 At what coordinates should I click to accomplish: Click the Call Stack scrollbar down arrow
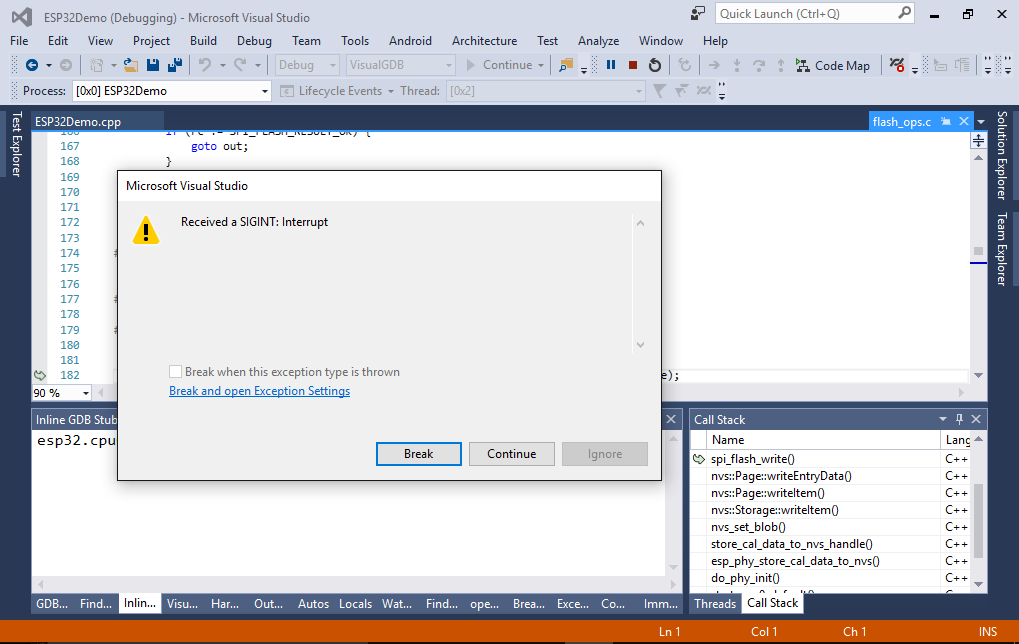point(978,584)
